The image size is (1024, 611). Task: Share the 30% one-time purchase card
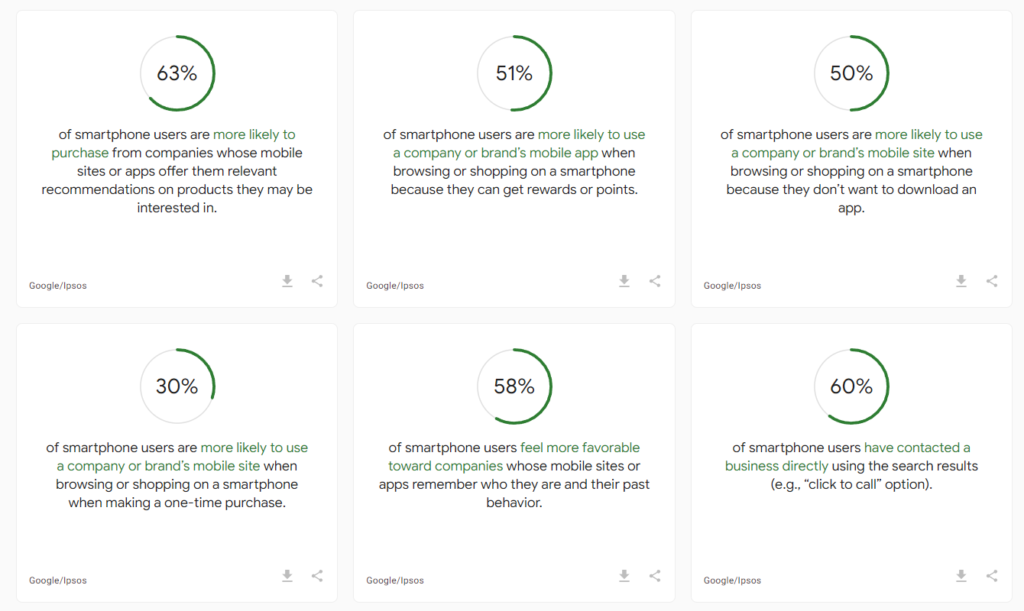tap(317, 576)
